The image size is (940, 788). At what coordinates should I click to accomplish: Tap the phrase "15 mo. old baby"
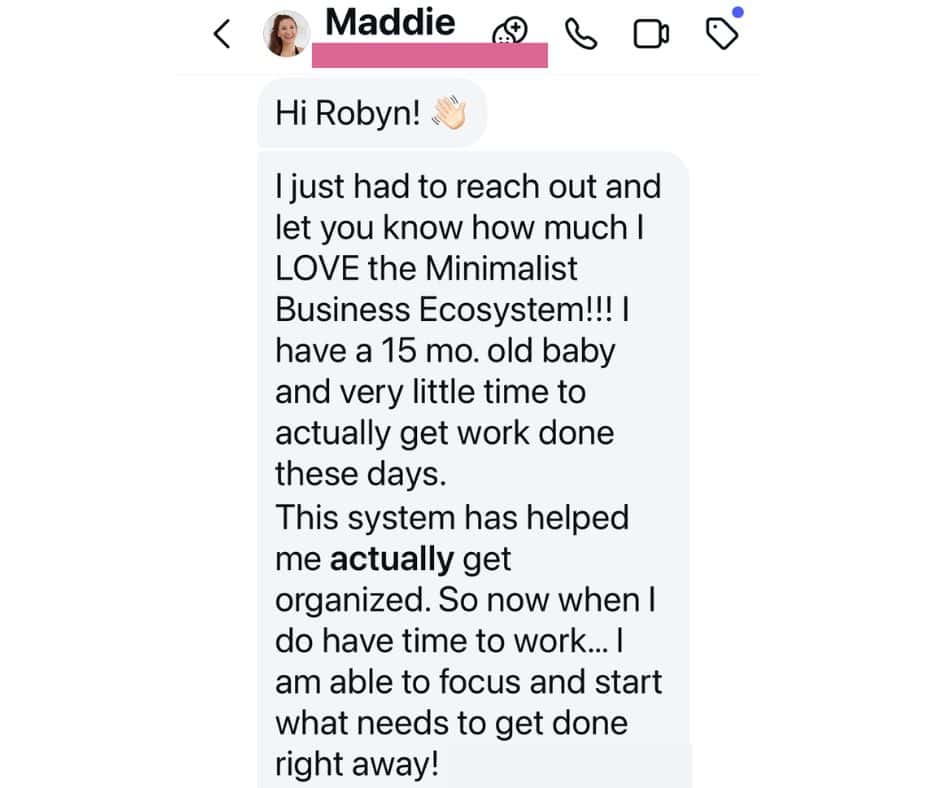pos(498,350)
